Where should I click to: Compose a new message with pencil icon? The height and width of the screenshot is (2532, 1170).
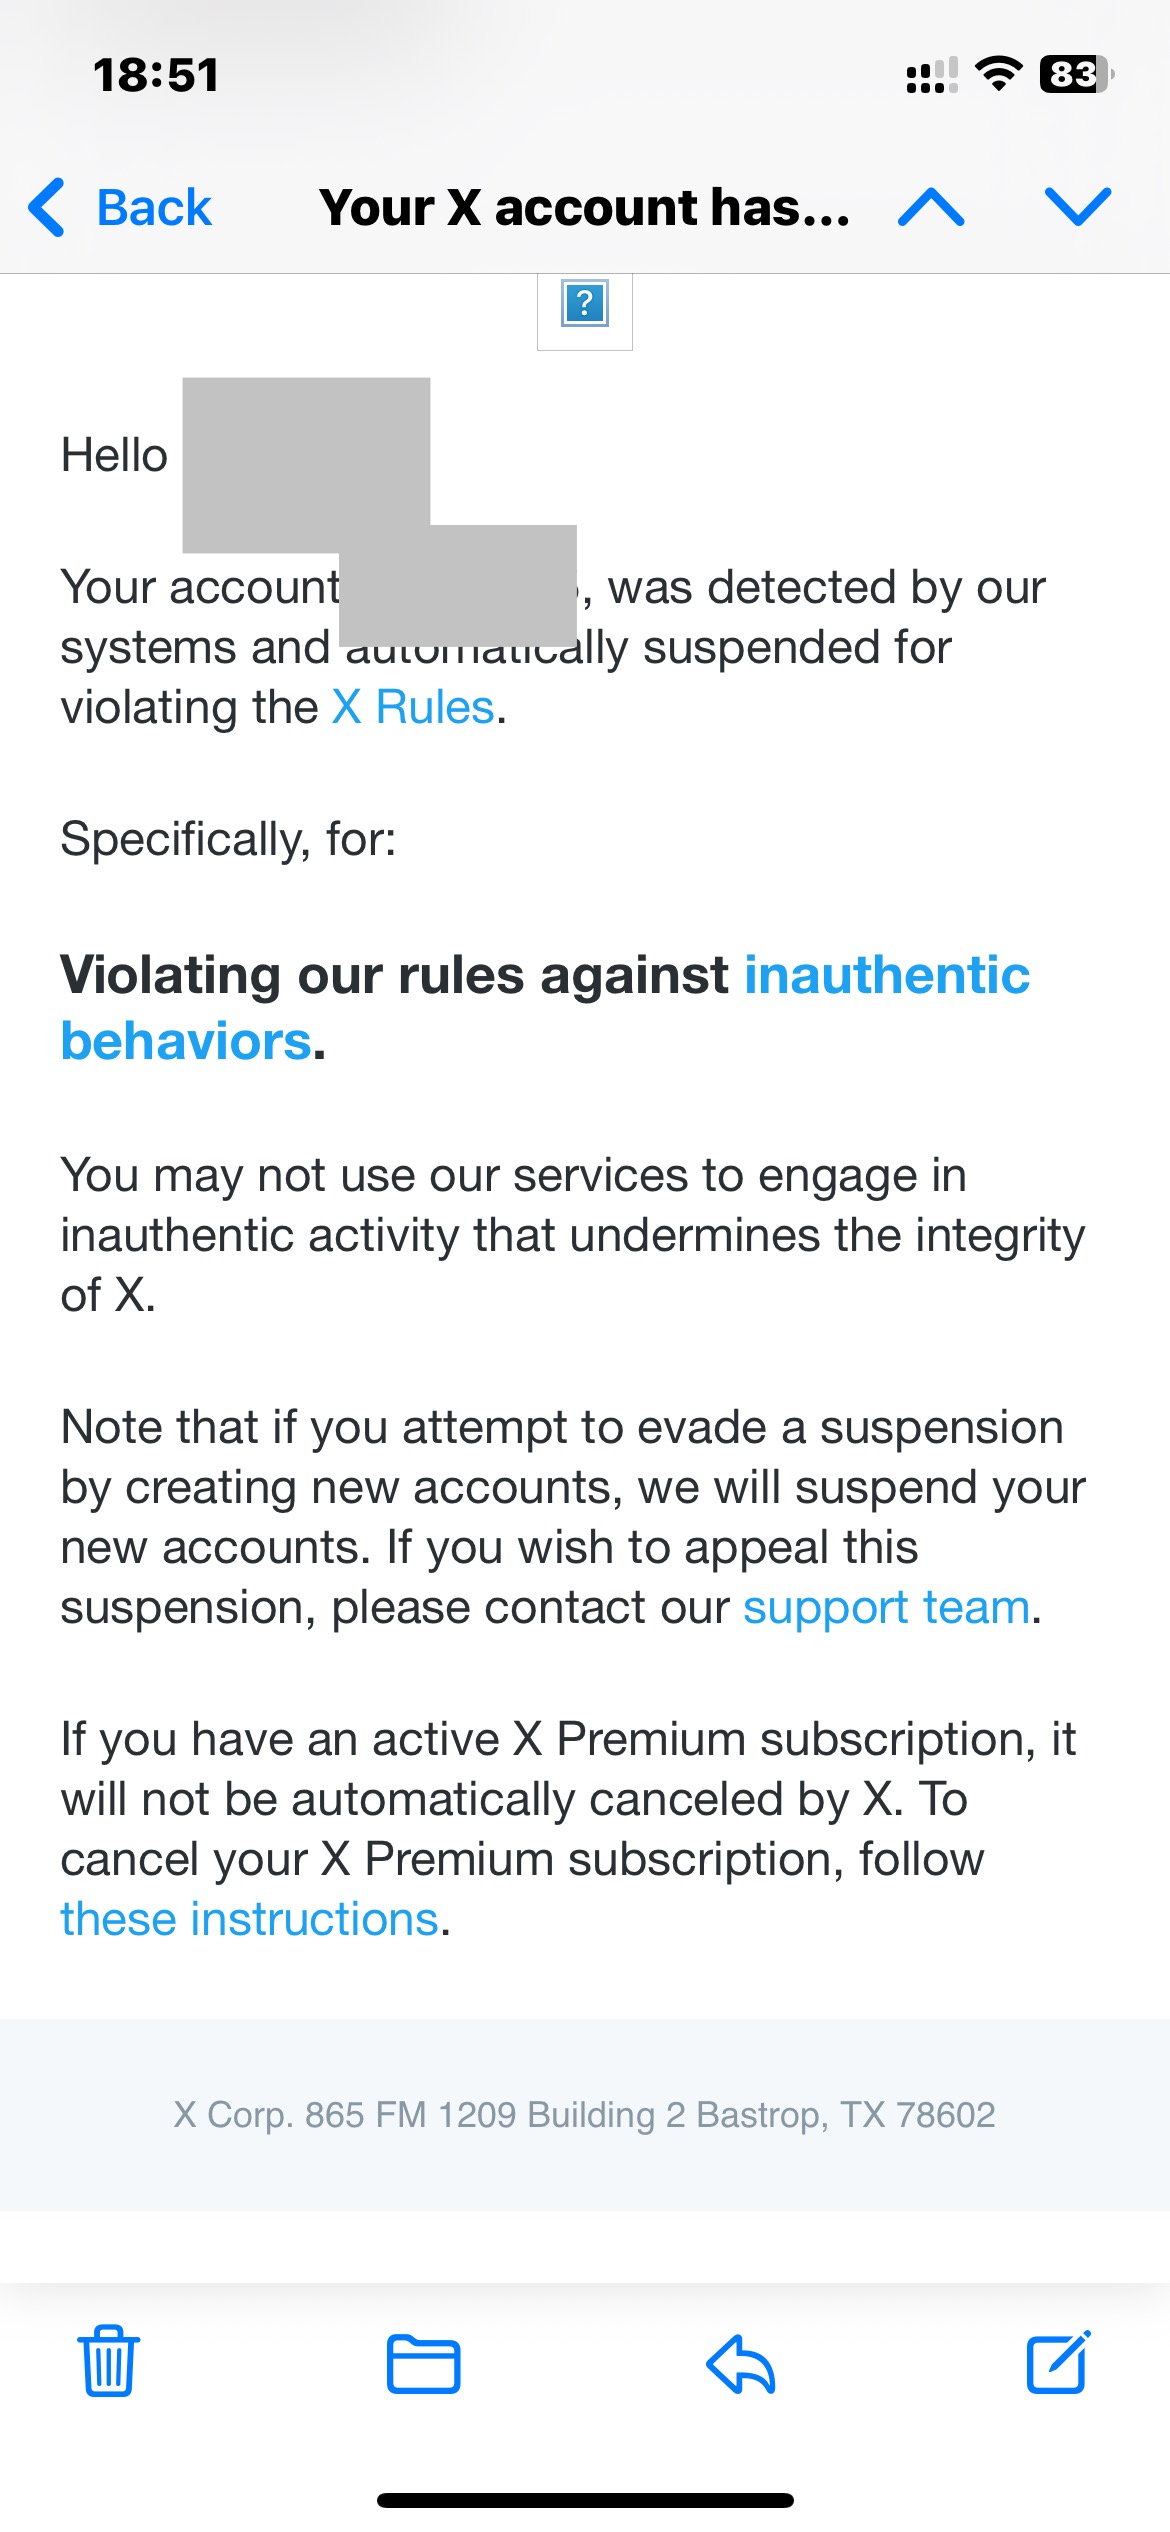[x=1058, y=2362]
